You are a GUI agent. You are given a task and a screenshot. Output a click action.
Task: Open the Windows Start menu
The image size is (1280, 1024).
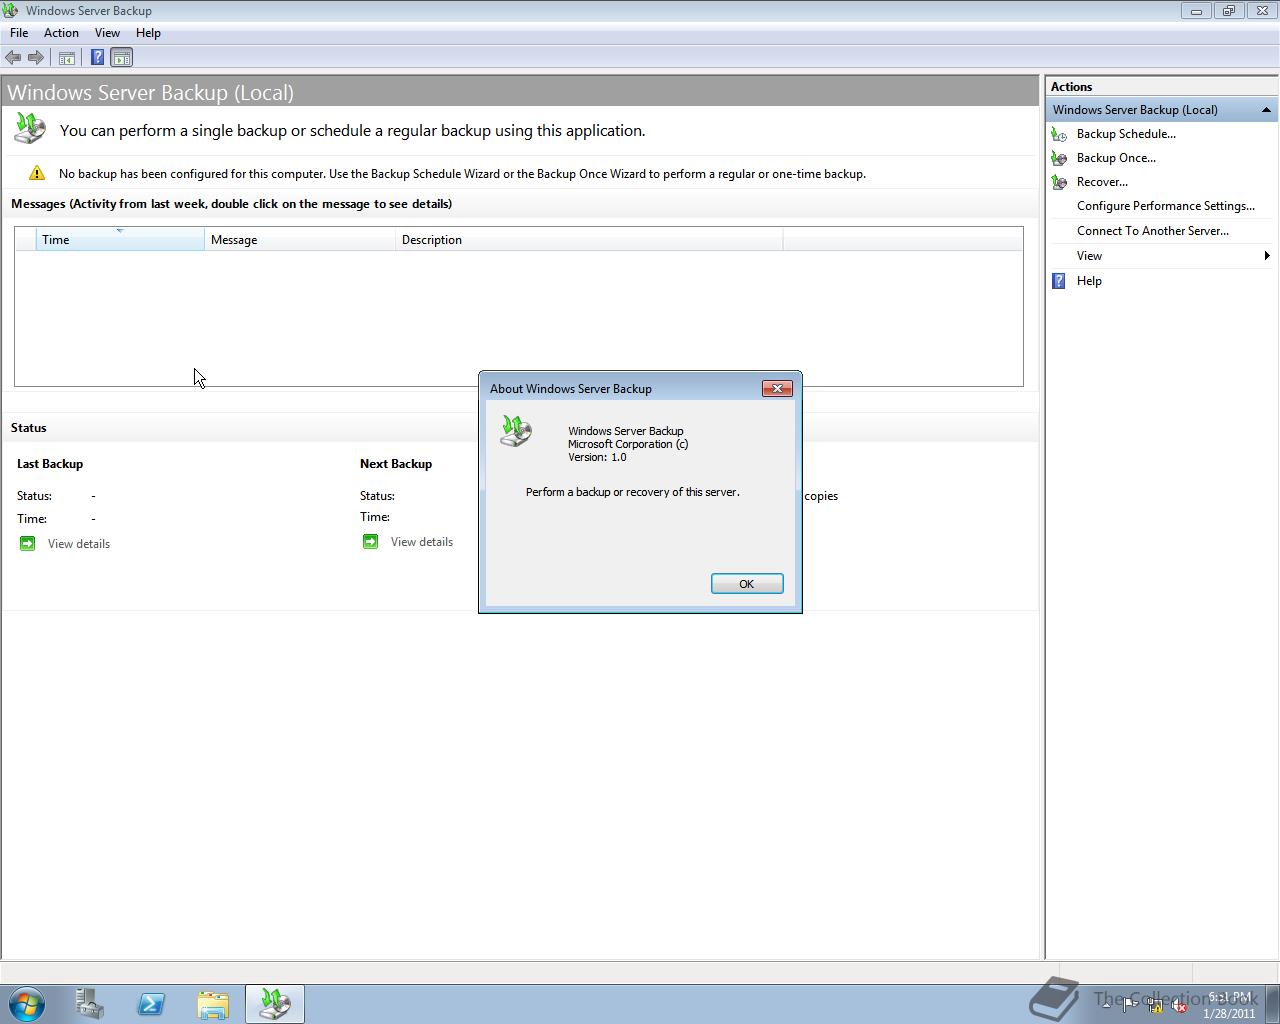pyautogui.click(x=27, y=1004)
